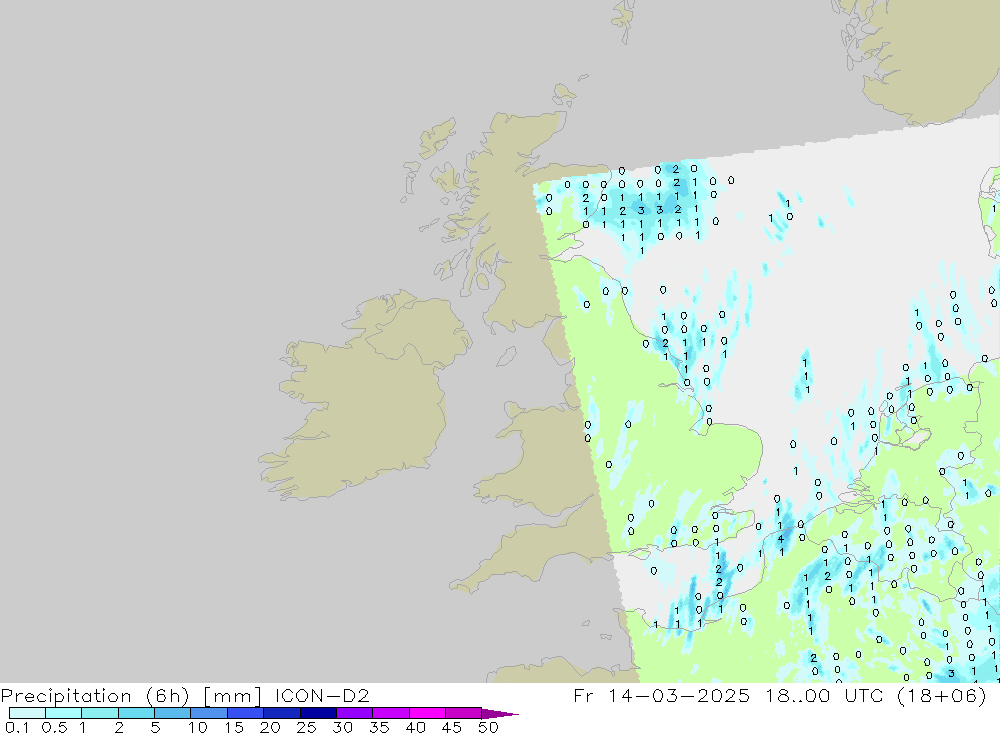
Task: Click the 'Precipitation (6h) [mm]' title text
Action: (131, 695)
